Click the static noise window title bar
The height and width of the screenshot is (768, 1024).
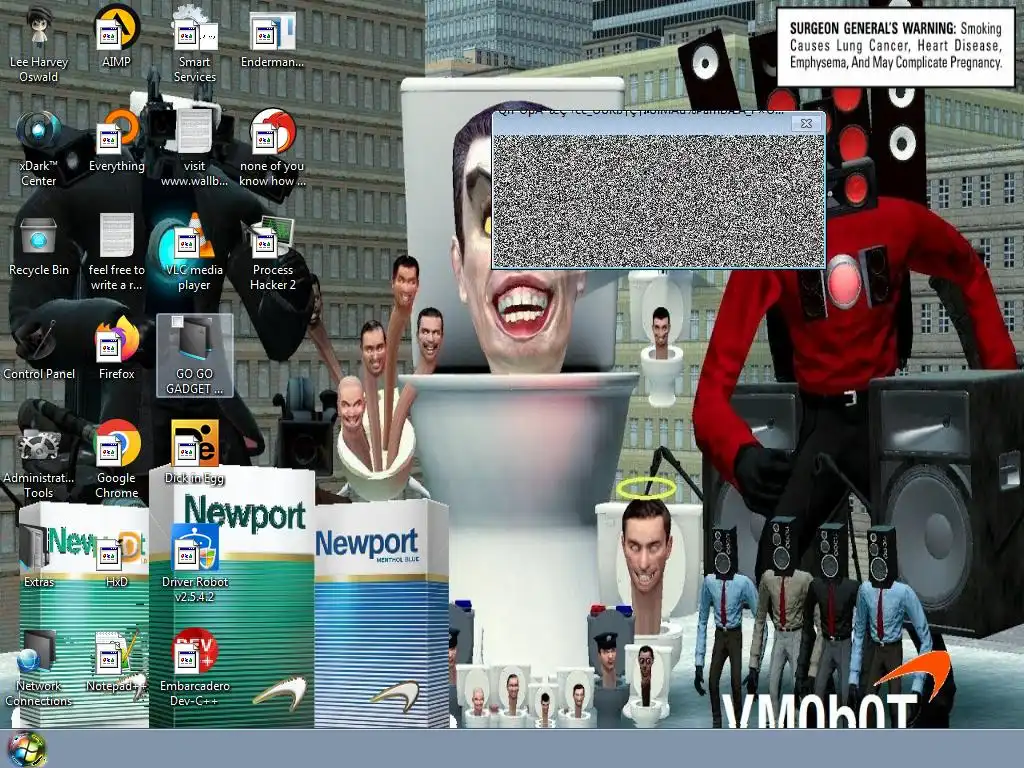pos(640,123)
